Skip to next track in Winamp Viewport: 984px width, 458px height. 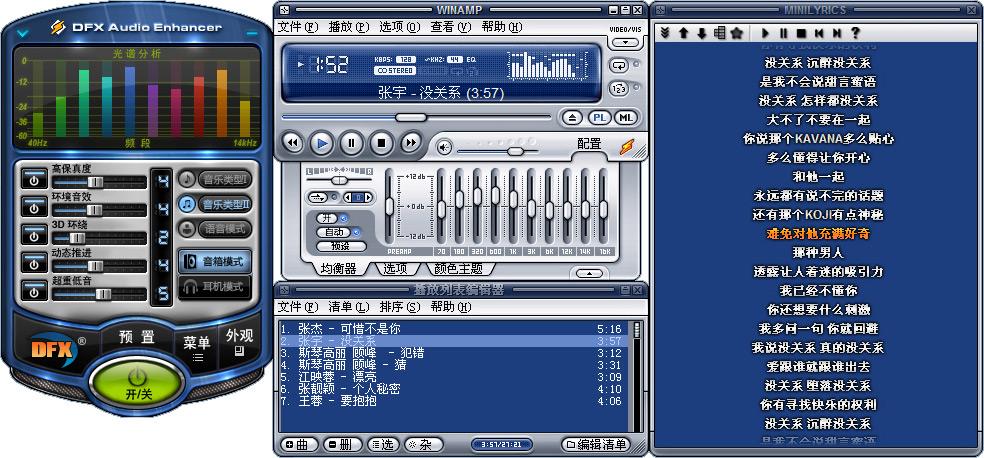tap(410, 144)
